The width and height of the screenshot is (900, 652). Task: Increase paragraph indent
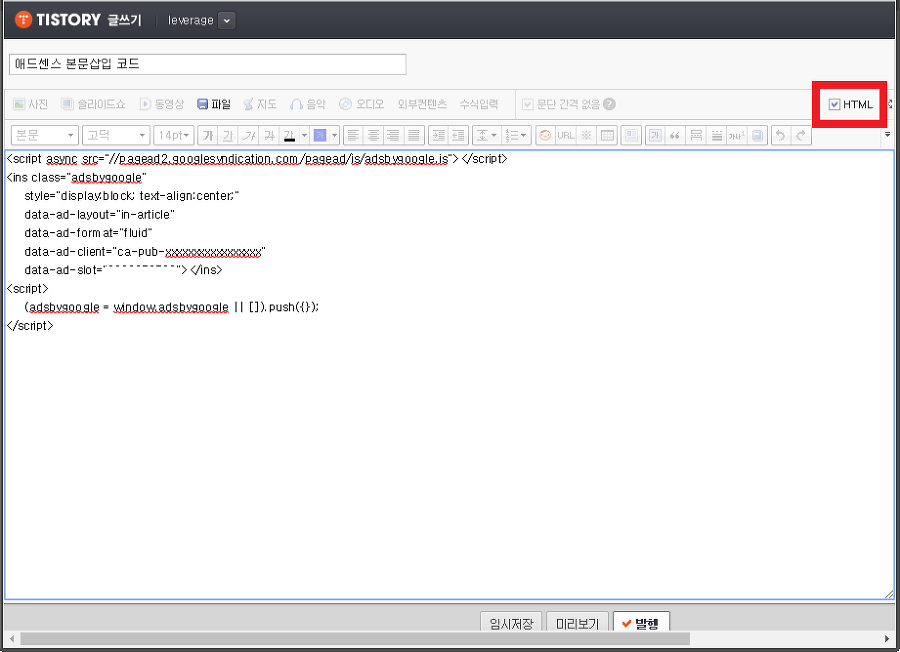click(439, 135)
